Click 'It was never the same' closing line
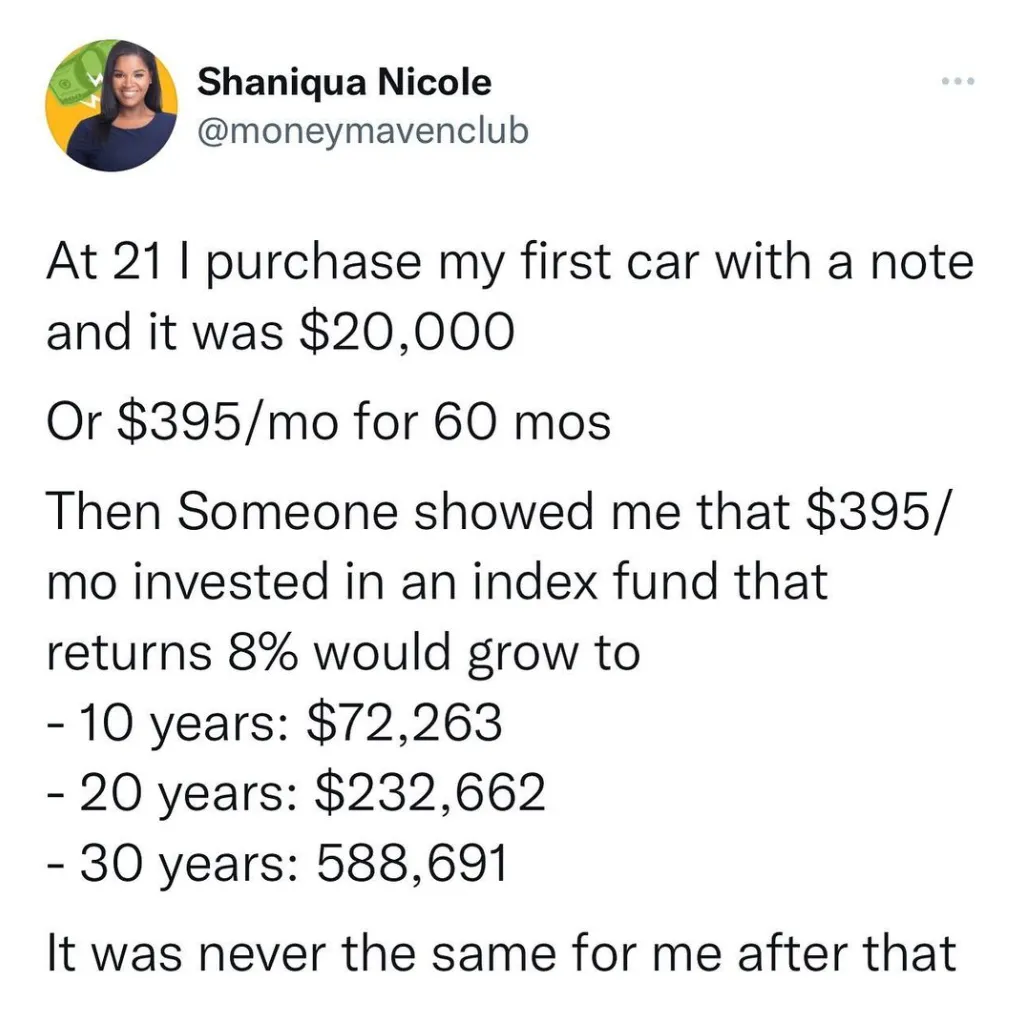 [x=502, y=953]
